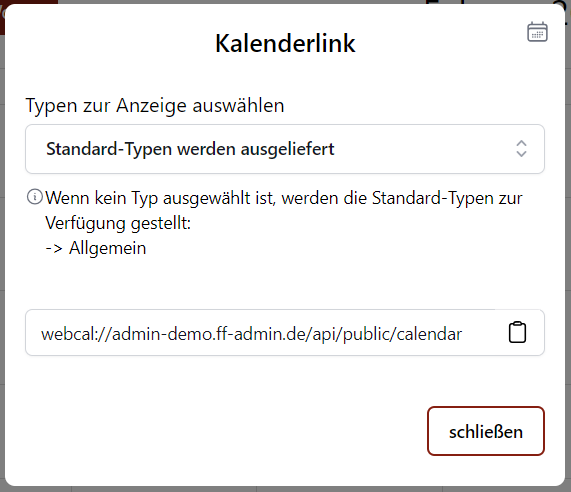Viewport: 571px width, 492px height.
Task: Click the partially hidden search icon at top right
Action: [x=561, y=3]
